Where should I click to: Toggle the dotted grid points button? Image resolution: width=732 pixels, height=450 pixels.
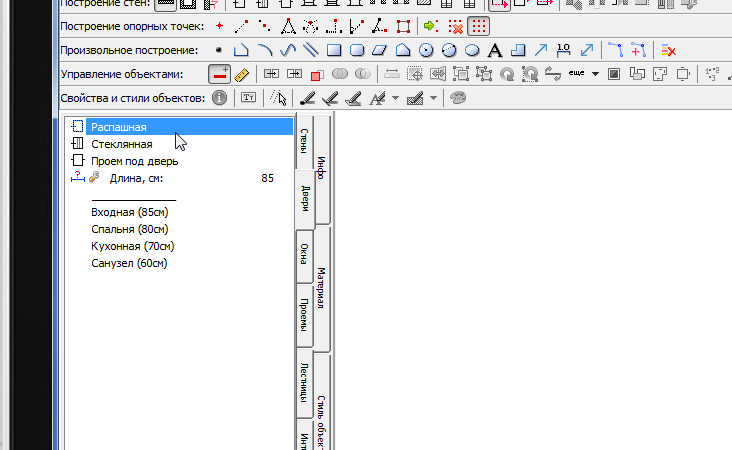[479, 26]
